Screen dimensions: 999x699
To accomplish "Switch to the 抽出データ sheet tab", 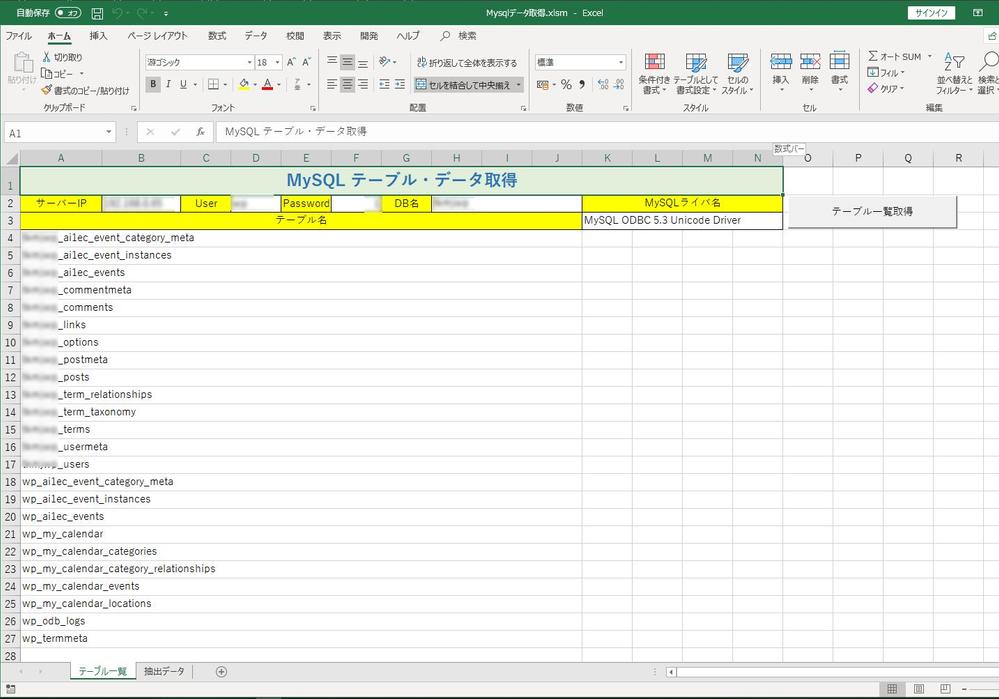I will 164,672.
